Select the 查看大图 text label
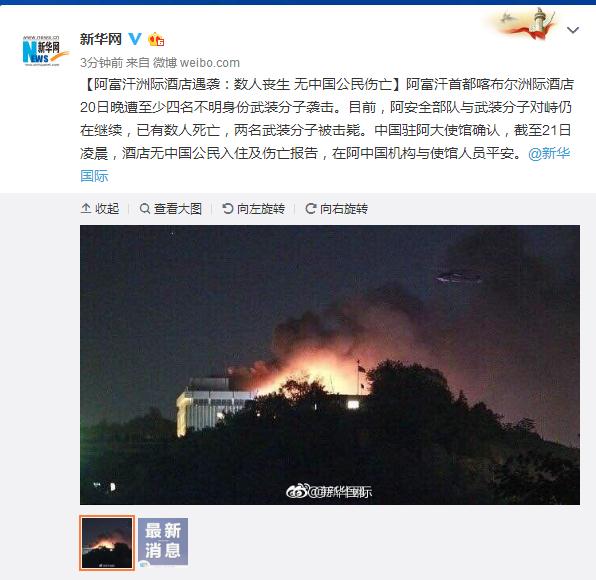This screenshot has width=596, height=580. click(178, 208)
